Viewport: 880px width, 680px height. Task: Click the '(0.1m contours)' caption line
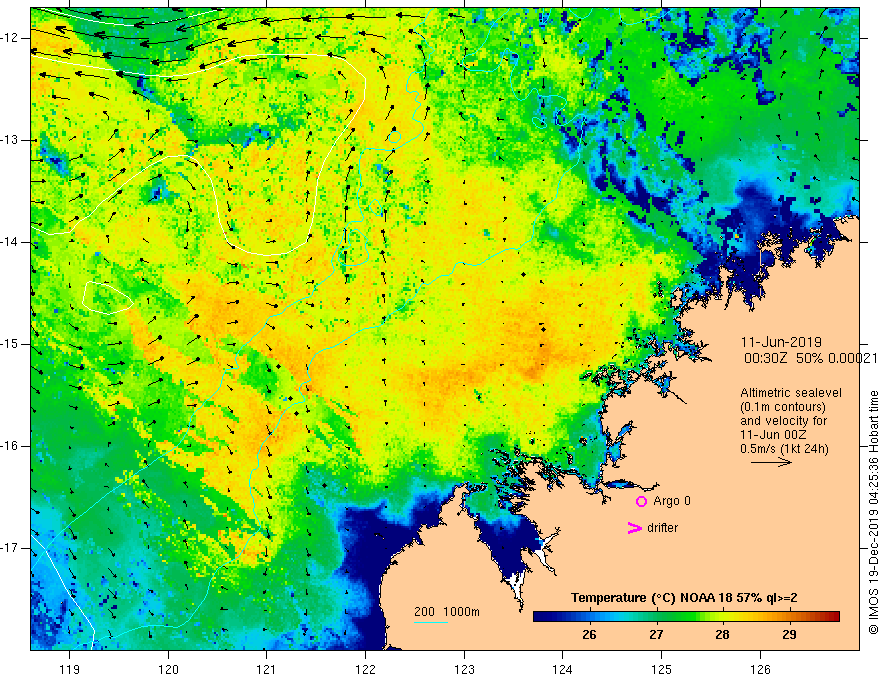[783, 407]
